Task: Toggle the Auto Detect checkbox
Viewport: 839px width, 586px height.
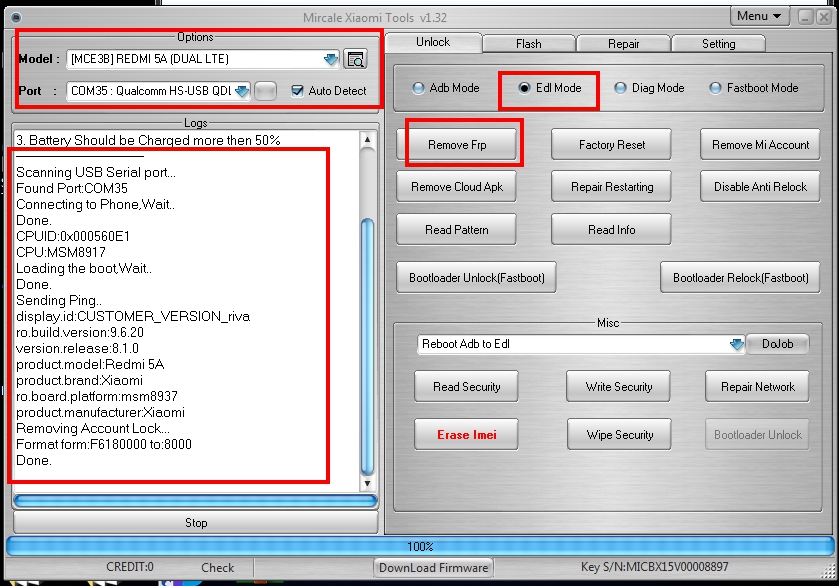Action: point(297,90)
